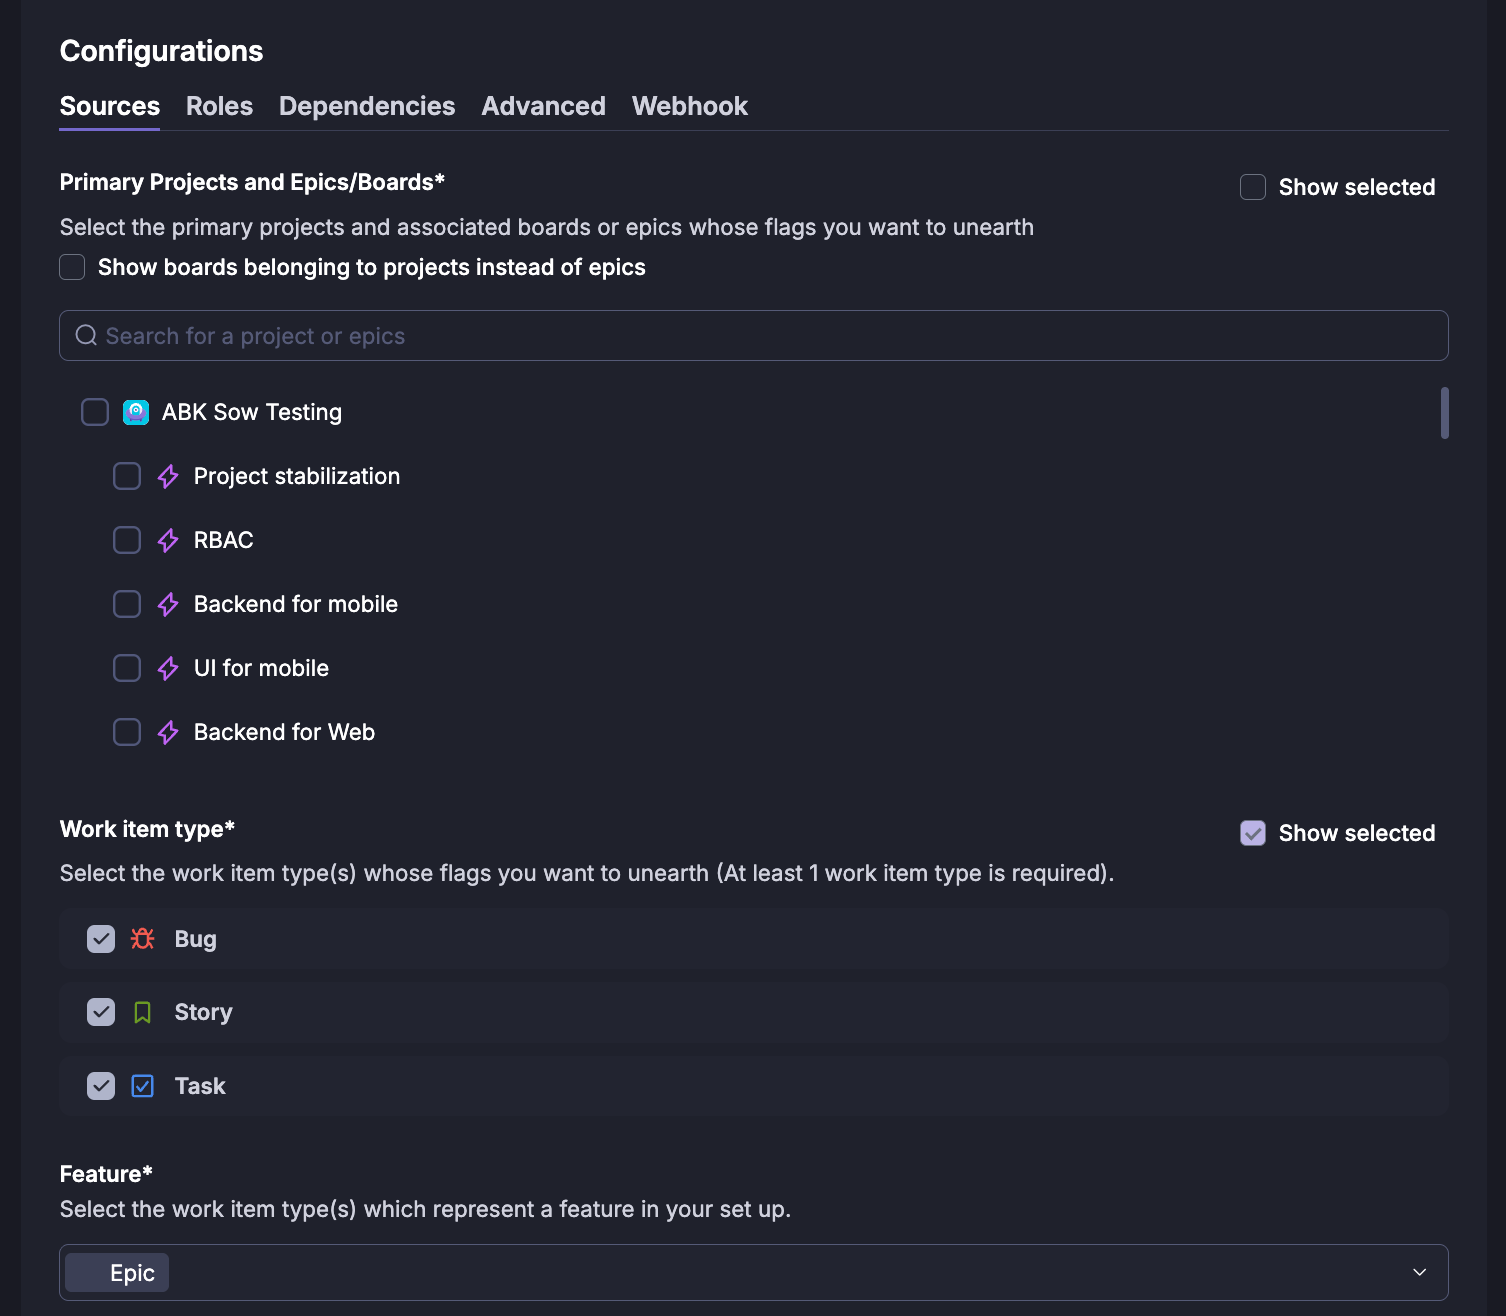The image size is (1506, 1316).
Task: Click the projects list scrollbar thumb
Action: click(x=1444, y=413)
